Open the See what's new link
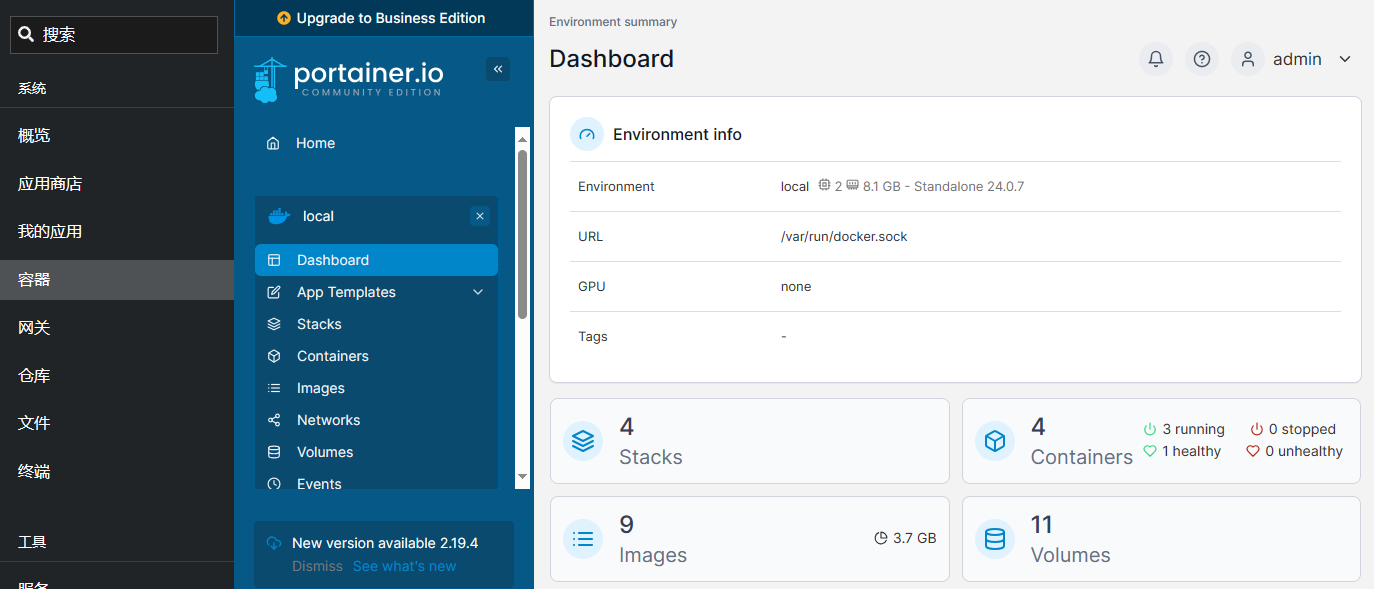 coord(404,566)
